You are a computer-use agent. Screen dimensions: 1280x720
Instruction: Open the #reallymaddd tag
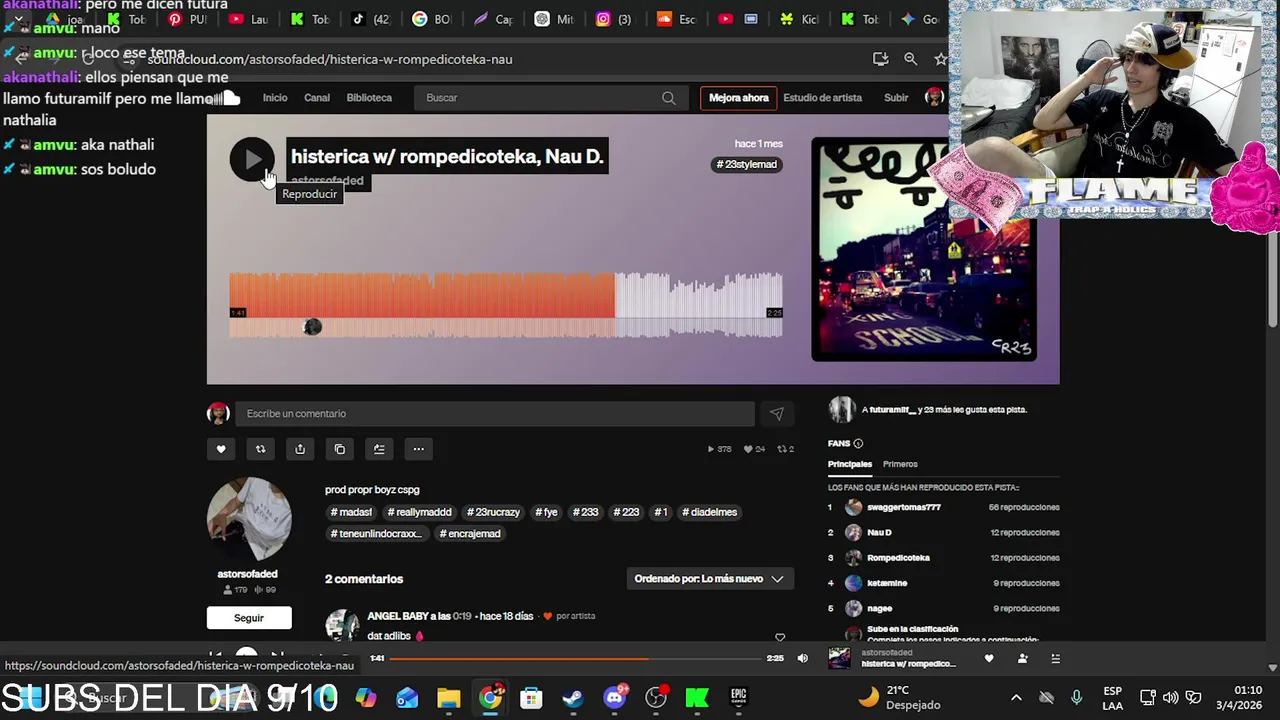coord(420,512)
